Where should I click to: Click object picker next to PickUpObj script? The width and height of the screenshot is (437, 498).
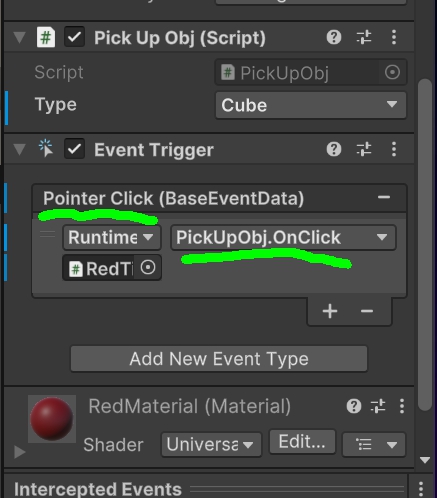click(x=392, y=72)
